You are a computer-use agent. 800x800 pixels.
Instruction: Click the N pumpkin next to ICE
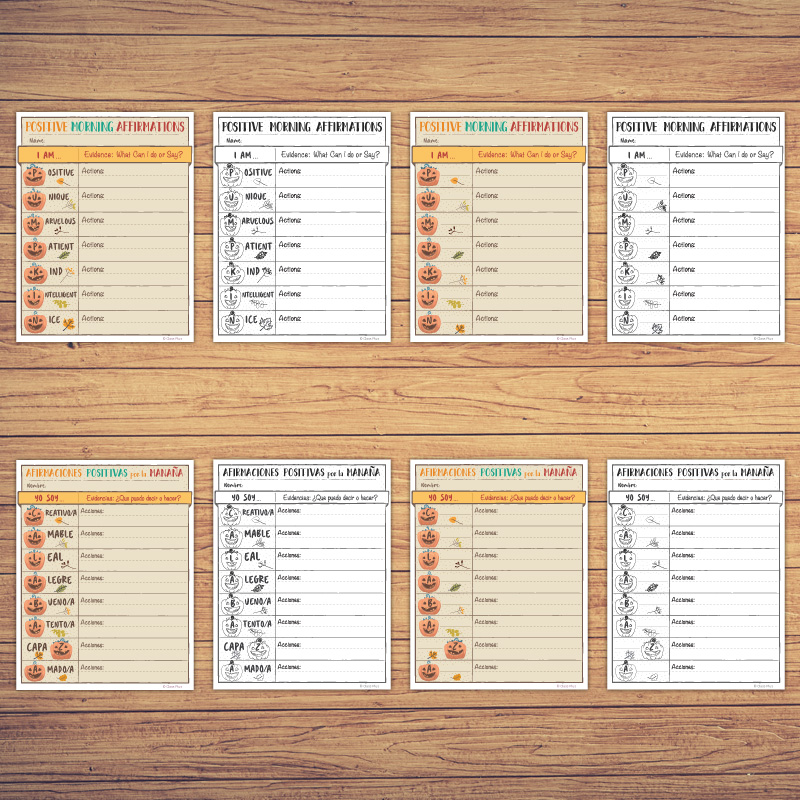click(x=34, y=320)
